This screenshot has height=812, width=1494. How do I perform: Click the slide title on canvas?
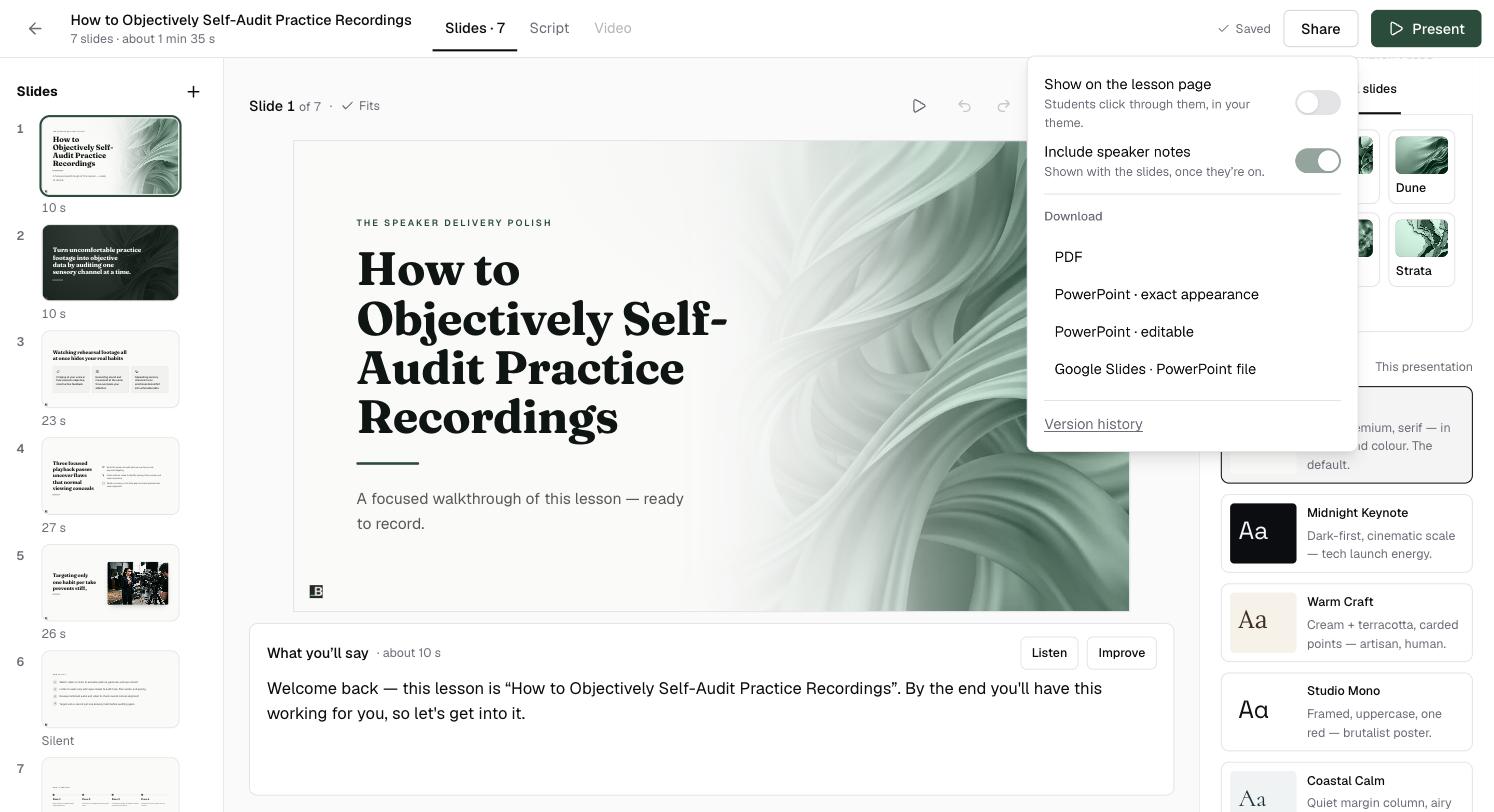point(542,344)
